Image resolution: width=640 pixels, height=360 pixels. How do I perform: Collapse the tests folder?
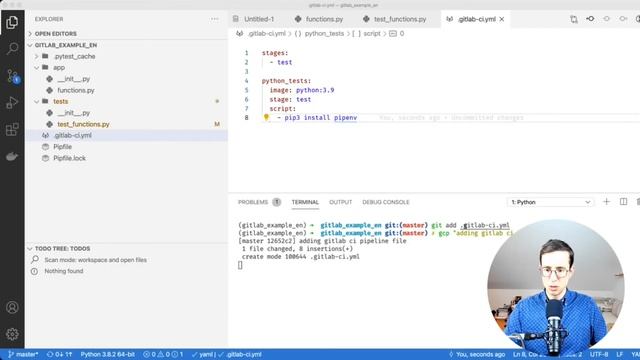click(x=127, y=101)
